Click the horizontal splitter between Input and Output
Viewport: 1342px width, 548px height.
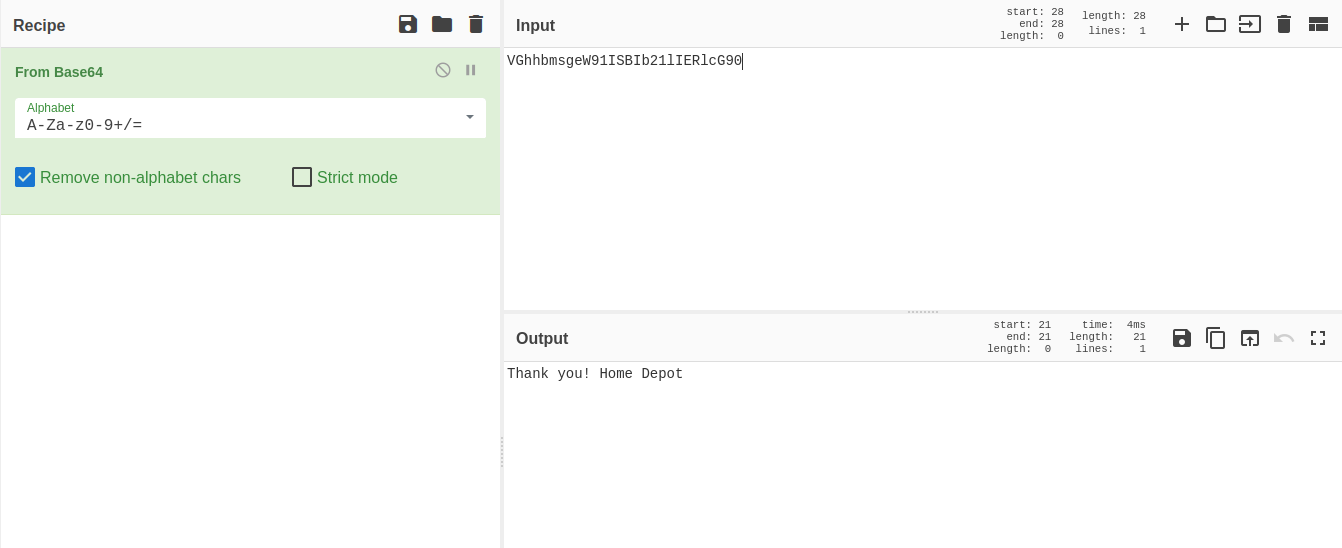(x=922, y=312)
